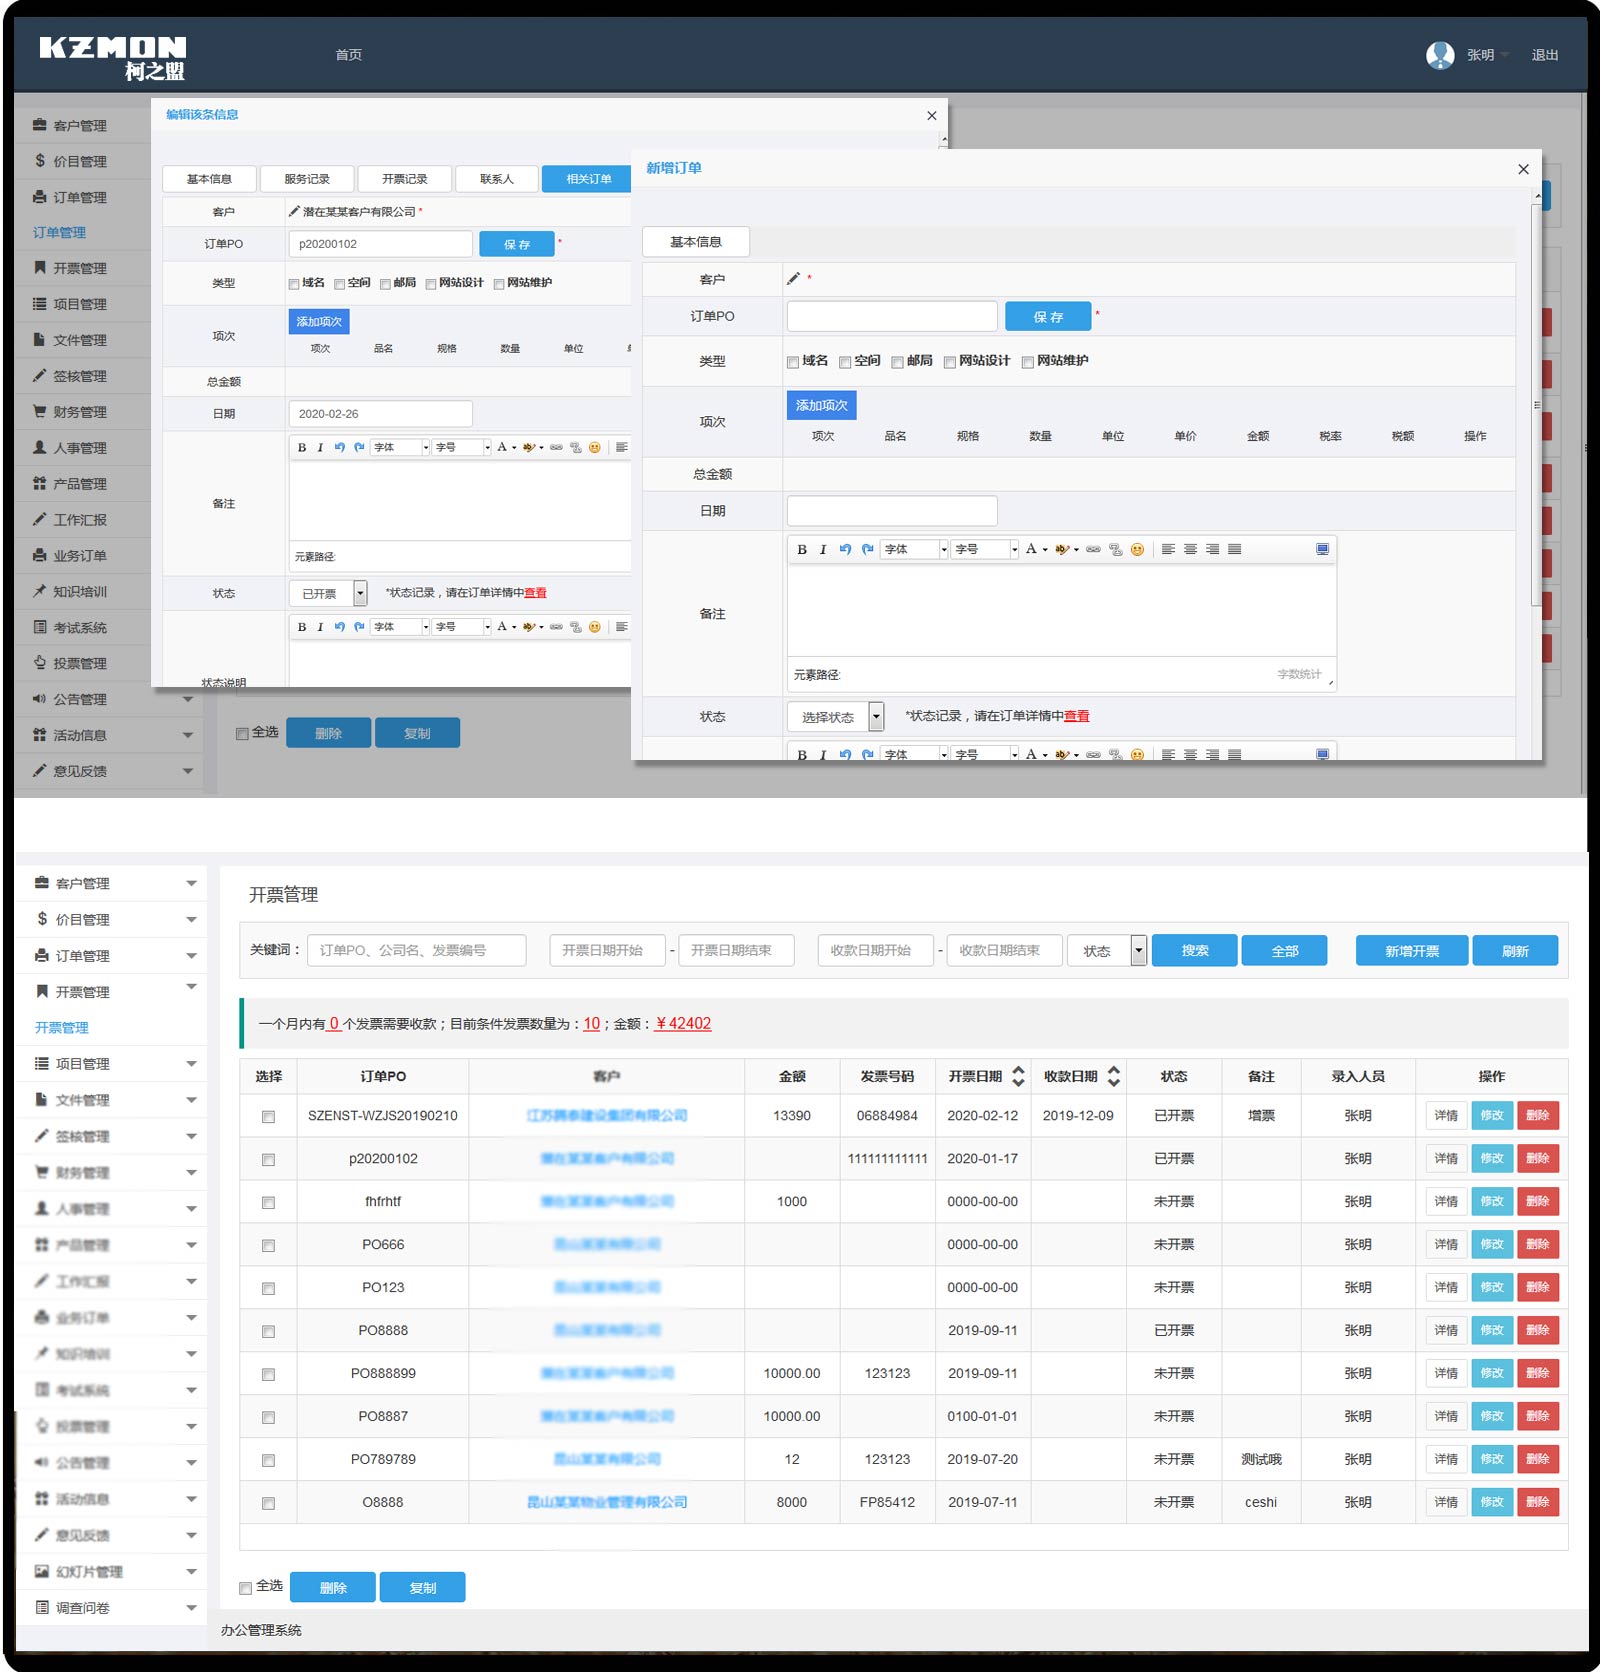Click fullscreen icon in 新增订单 备注 editor
The height and width of the screenshot is (1672, 1600).
click(x=1322, y=549)
